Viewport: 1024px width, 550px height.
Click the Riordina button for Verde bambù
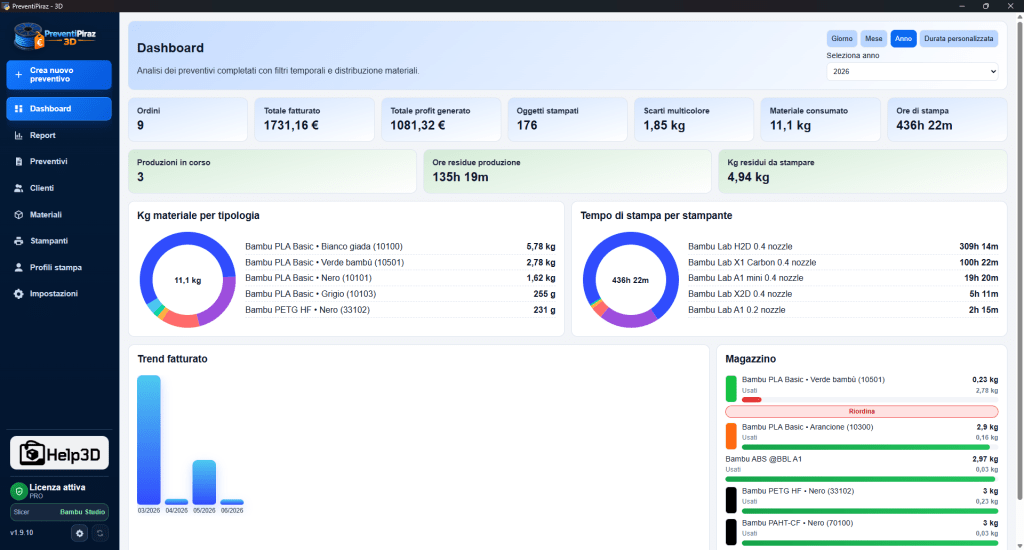coord(861,412)
